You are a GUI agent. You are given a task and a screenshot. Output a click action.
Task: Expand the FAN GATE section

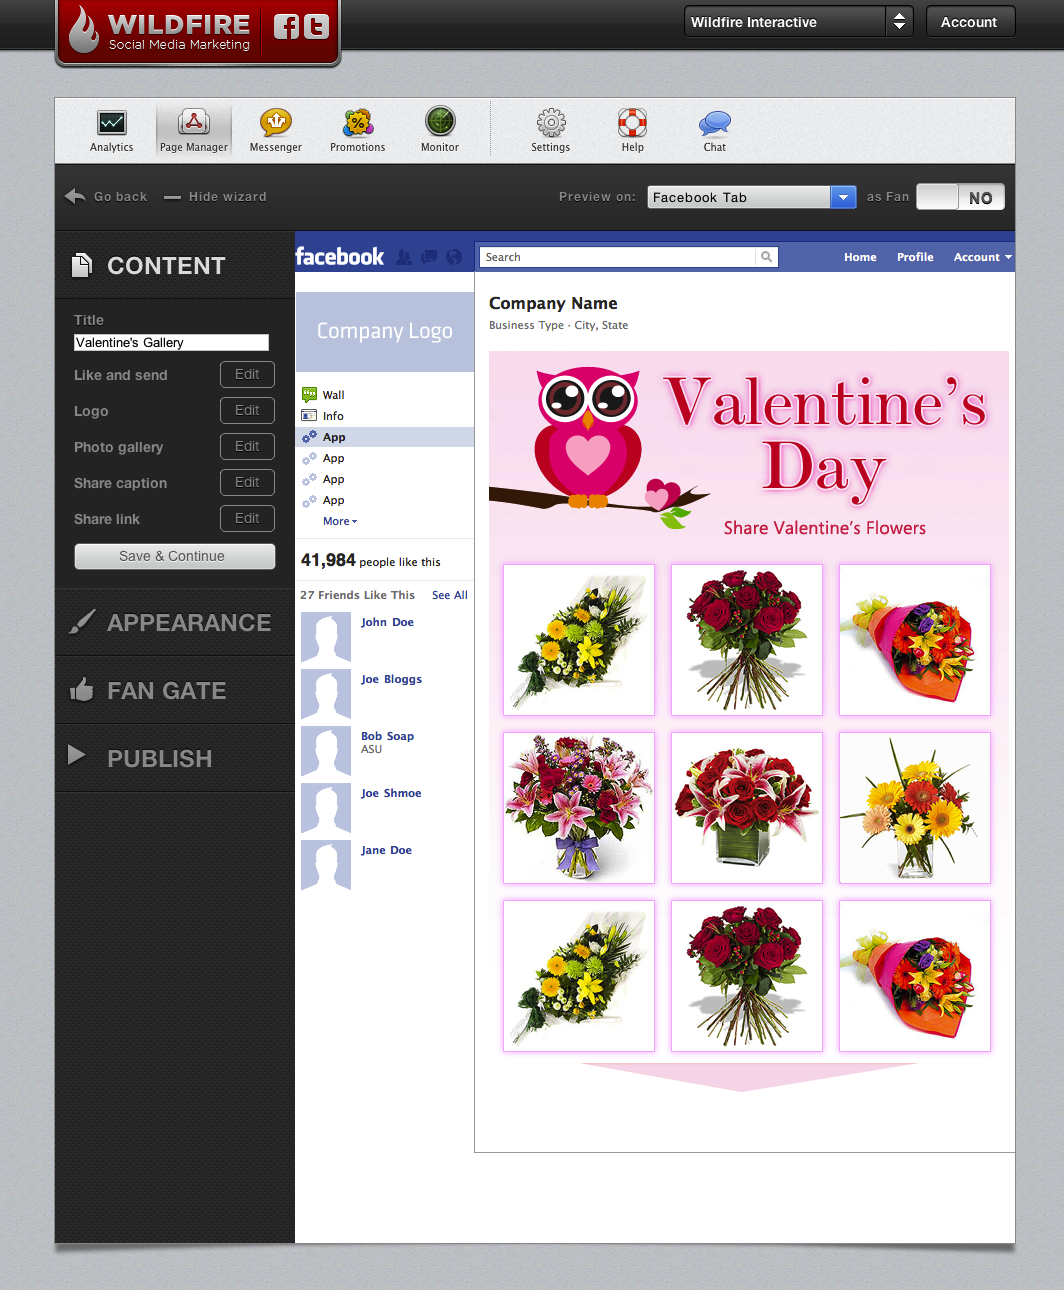click(175, 690)
